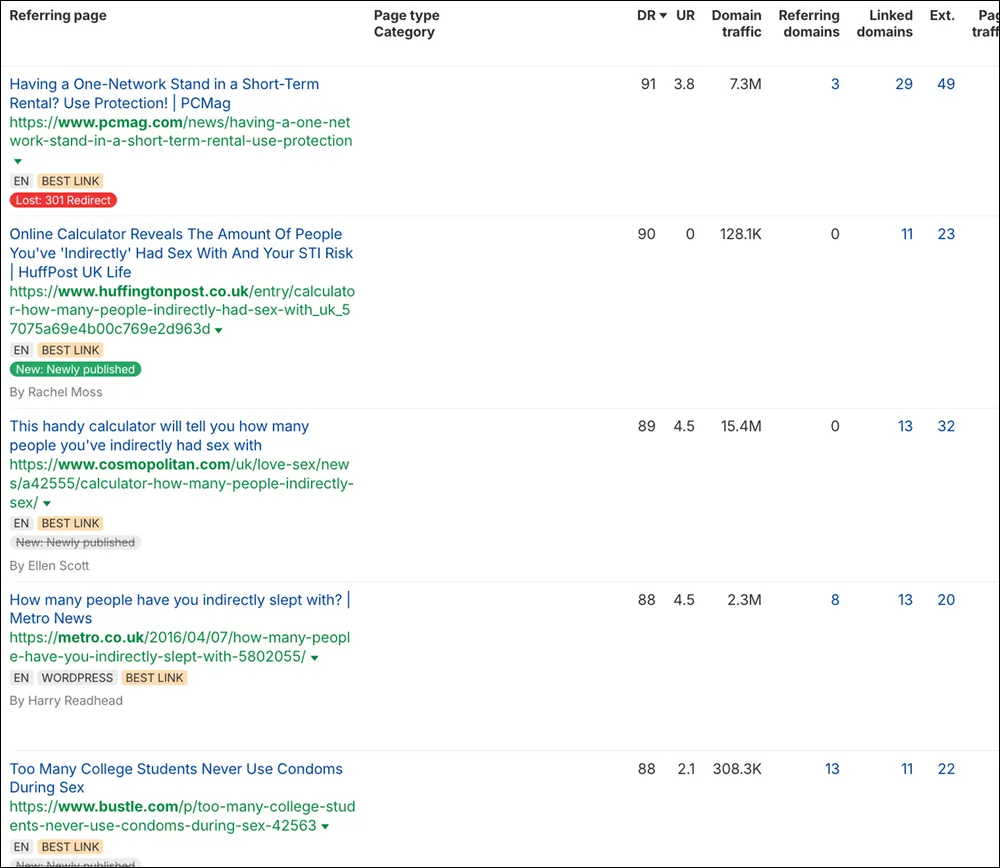Expand Cosmopolitan URL dropdown caret
The height and width of the screenshot is (868, 1000).
47,503
